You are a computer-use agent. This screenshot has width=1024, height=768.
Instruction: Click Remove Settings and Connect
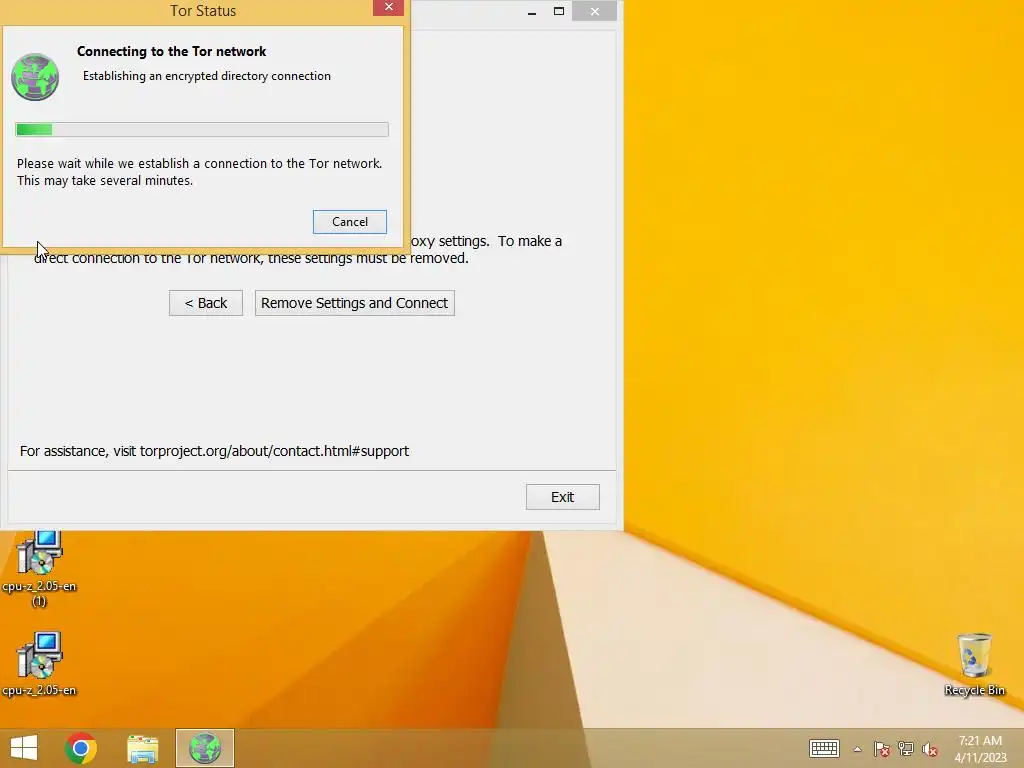tap(355, 303)
